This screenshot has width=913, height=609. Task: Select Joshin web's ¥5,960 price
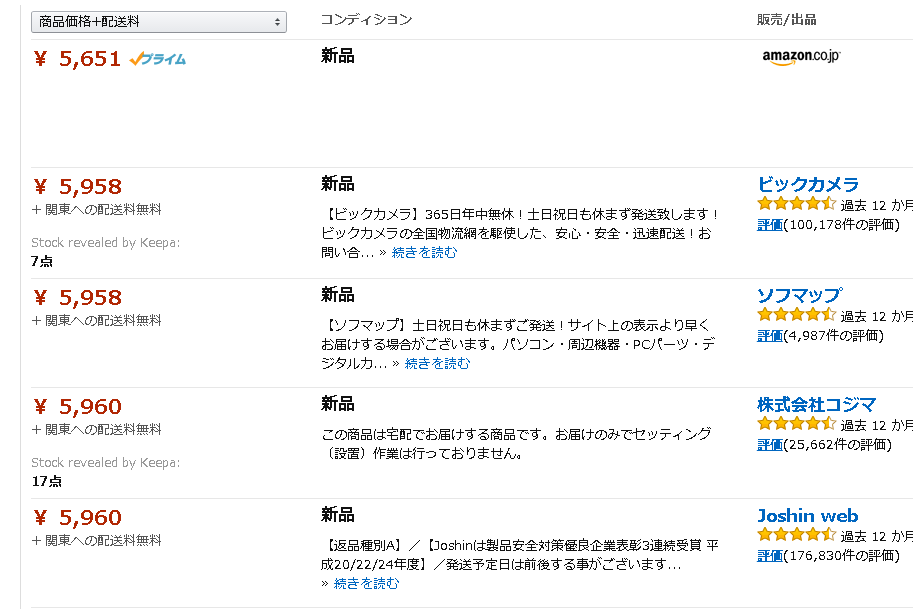(78, 518)
